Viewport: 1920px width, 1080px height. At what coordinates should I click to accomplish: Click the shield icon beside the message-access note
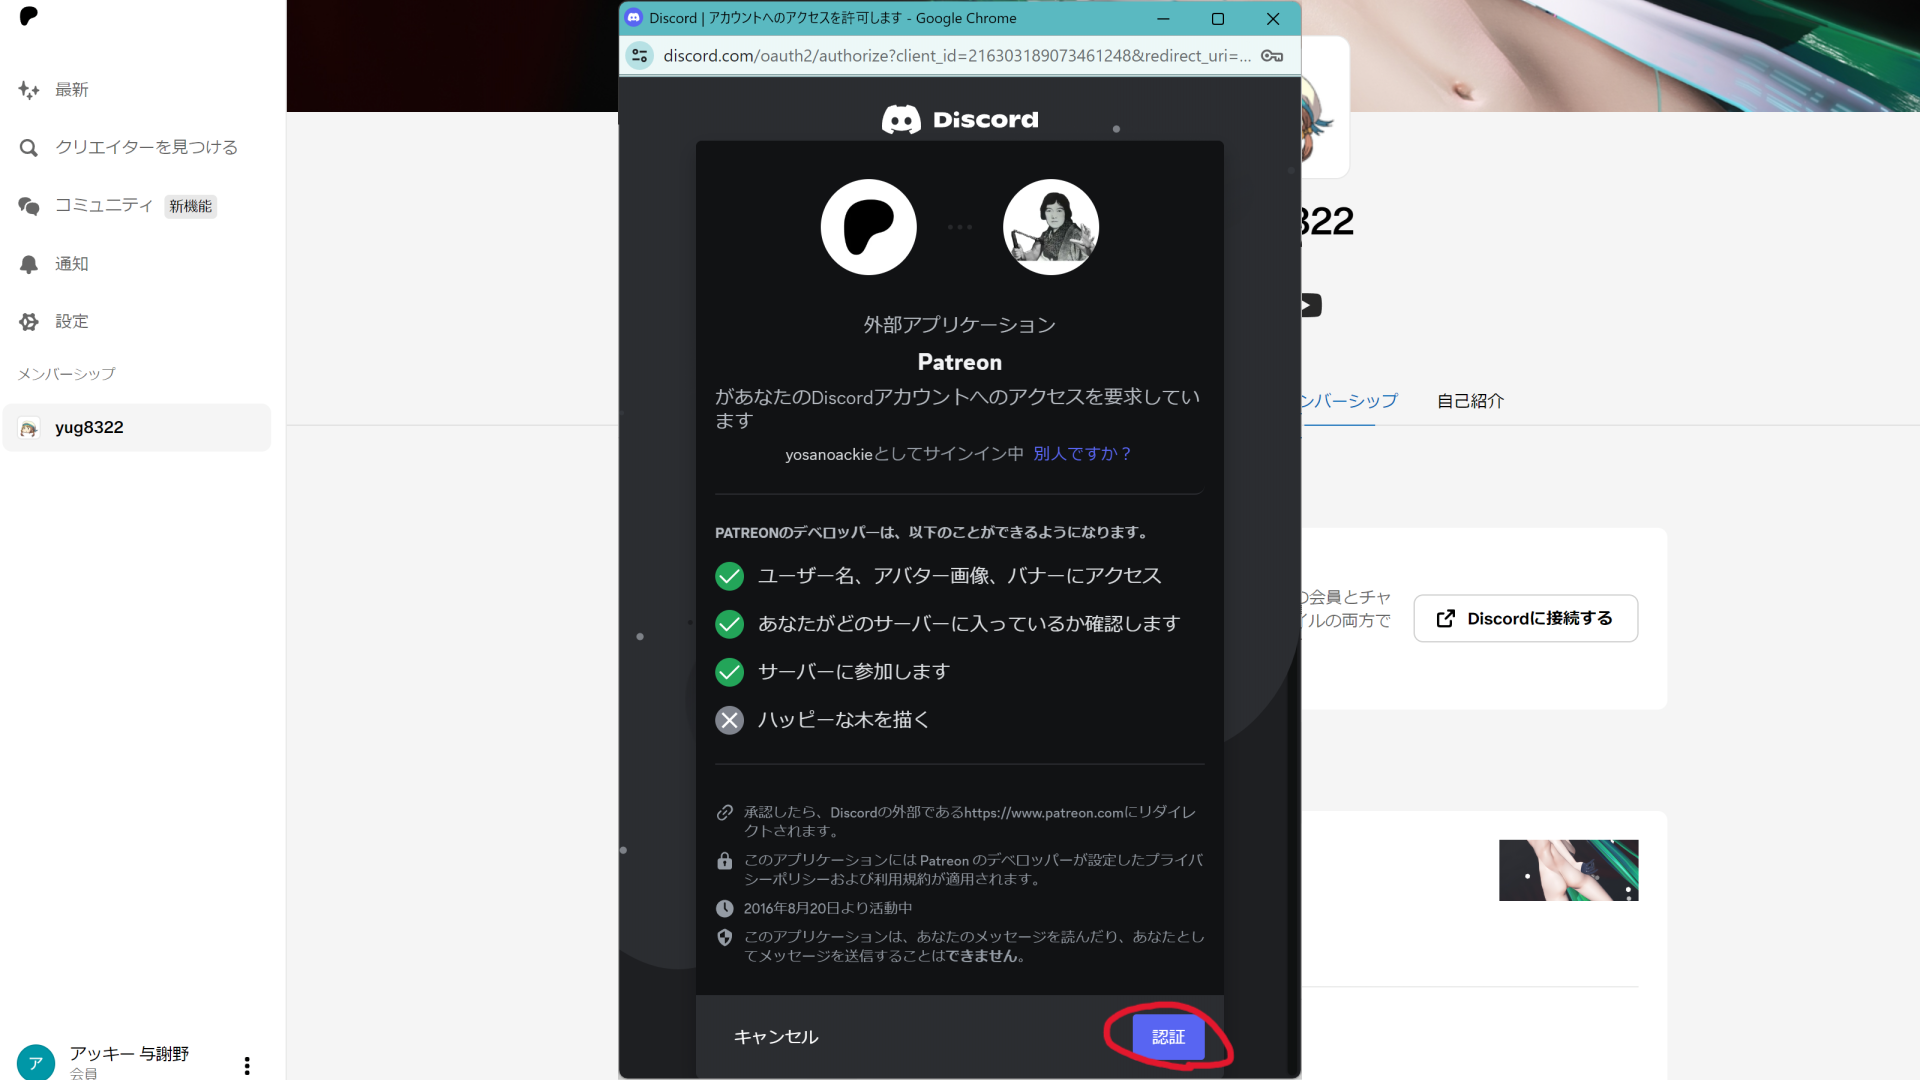(725, 938)
